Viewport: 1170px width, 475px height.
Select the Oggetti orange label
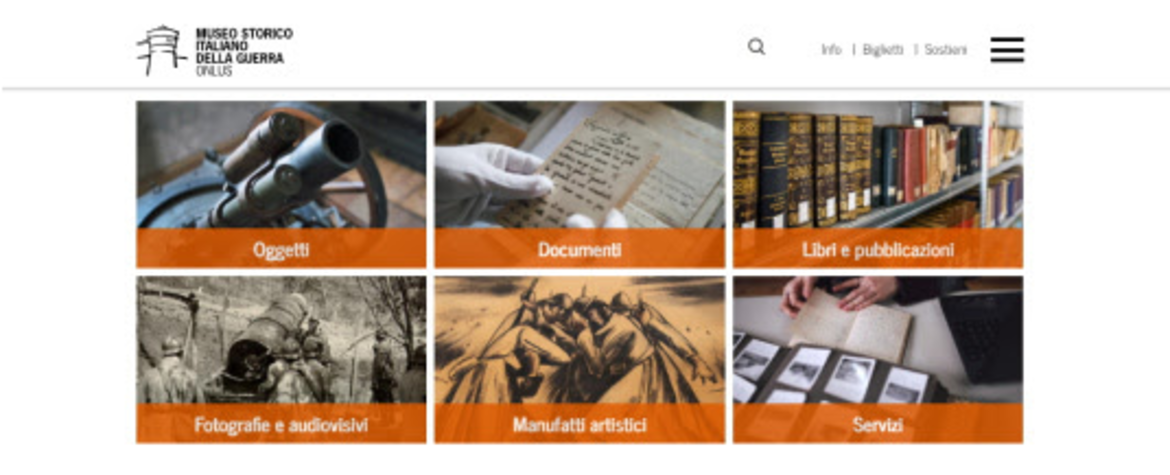coord(281,249)
